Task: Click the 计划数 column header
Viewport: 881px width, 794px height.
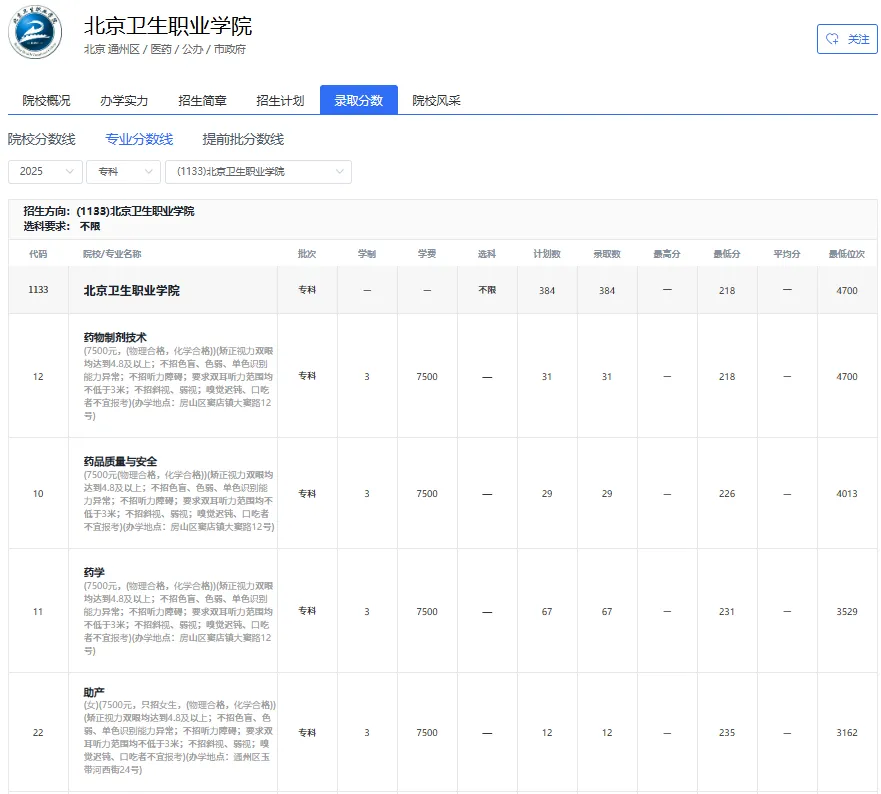Action: click(x=547, y=254)
